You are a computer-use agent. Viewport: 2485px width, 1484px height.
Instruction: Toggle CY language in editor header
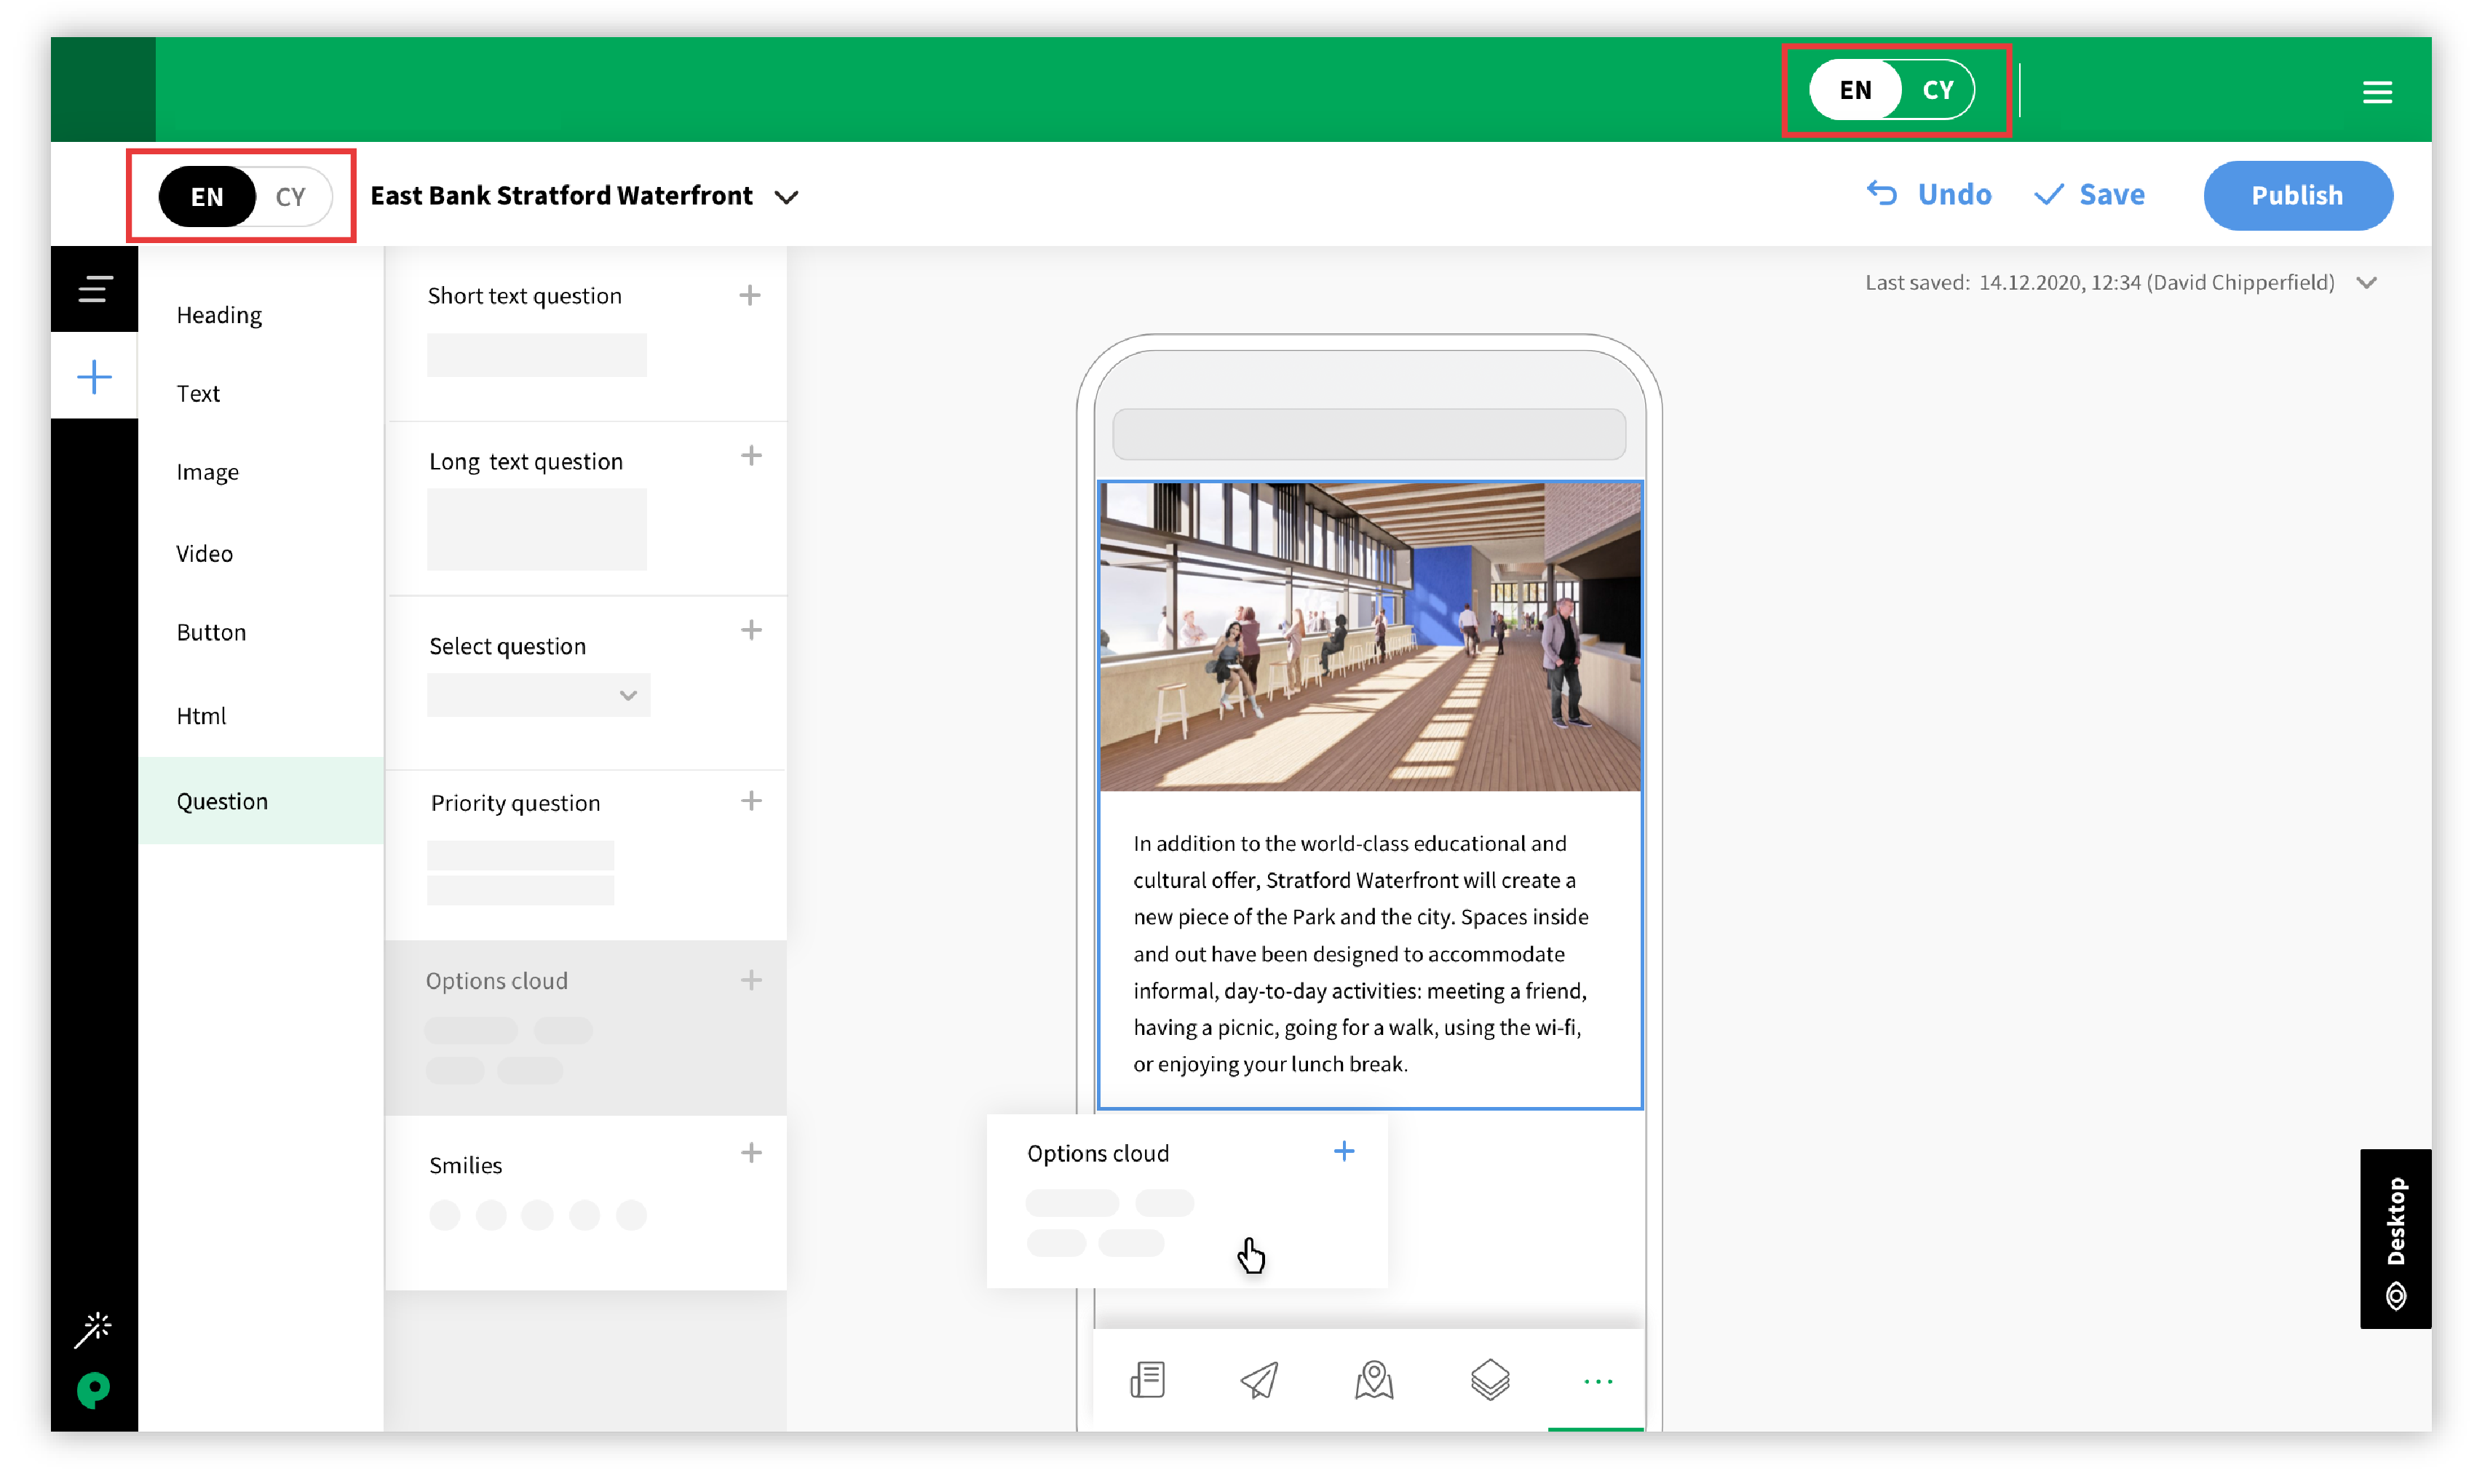pos(290,196)
